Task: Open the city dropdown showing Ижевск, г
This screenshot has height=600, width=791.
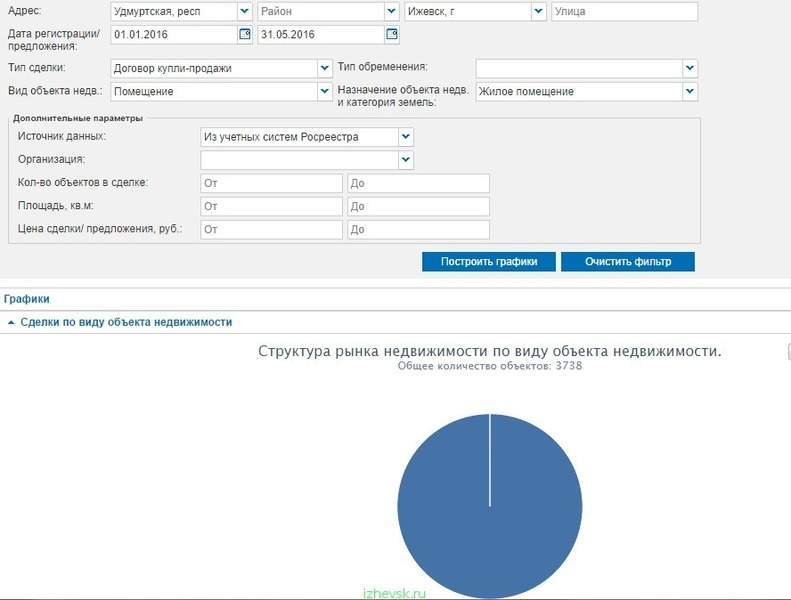Action: click(538, 11)
